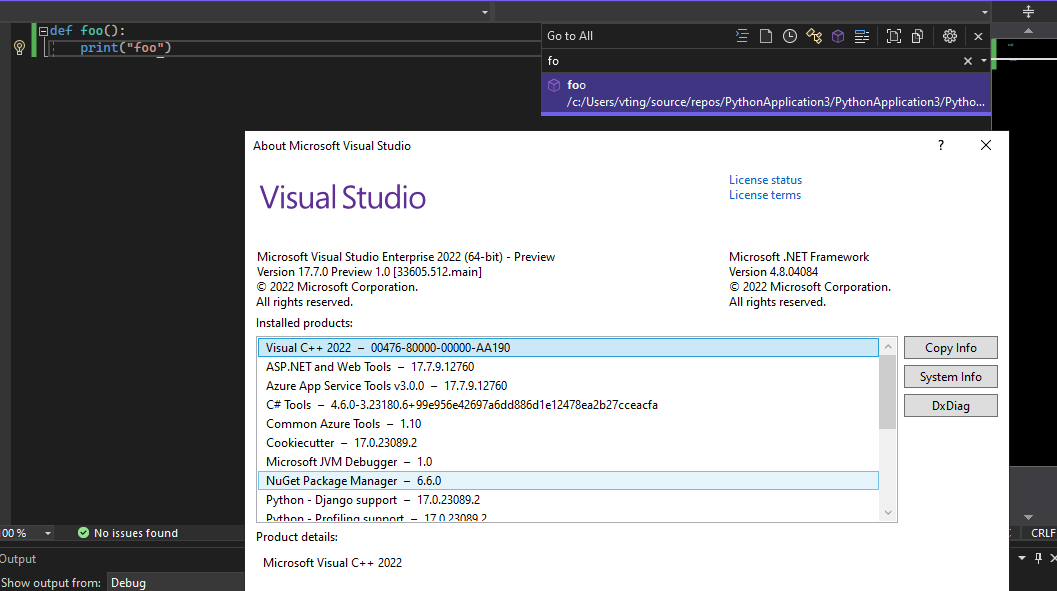Filter Go to All results by files
The image size is (1057, 591).
766,35
